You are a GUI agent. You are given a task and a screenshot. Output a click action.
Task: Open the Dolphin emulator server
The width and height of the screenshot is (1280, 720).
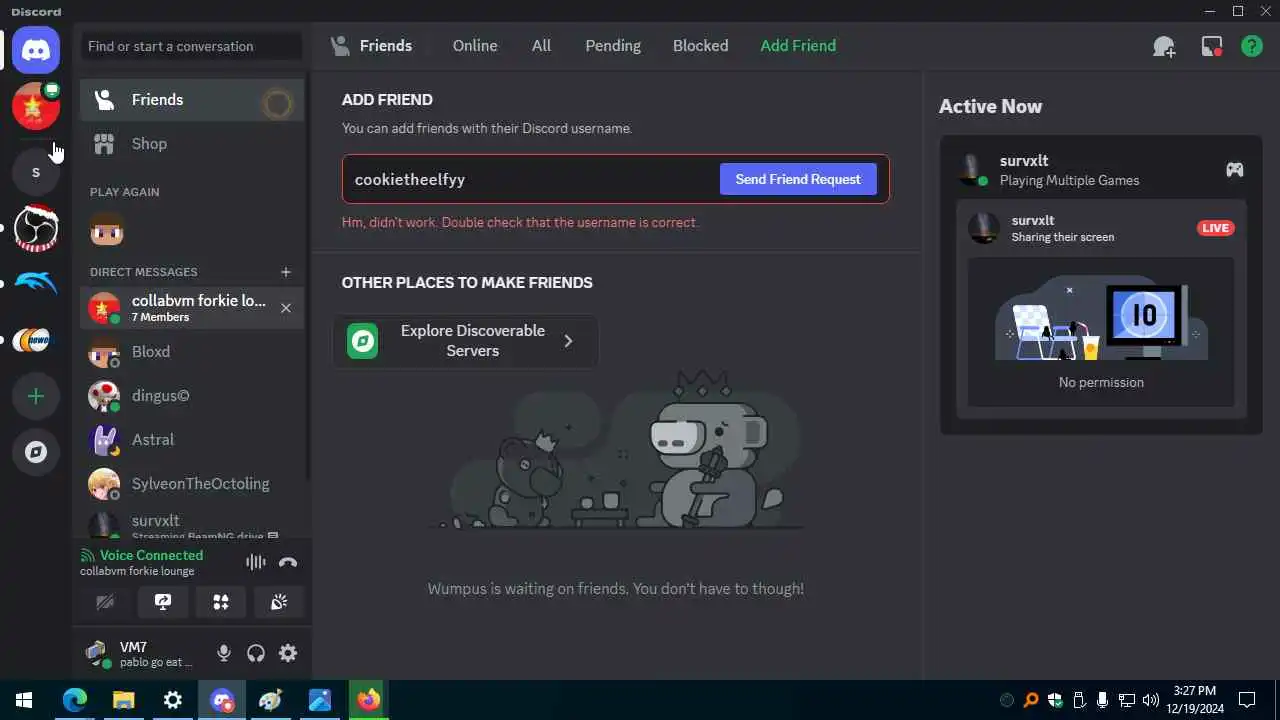coord(36,284)
